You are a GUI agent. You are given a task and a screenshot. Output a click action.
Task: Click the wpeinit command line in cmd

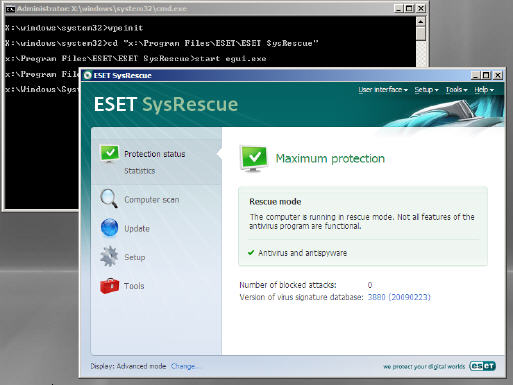pos(74,28)
